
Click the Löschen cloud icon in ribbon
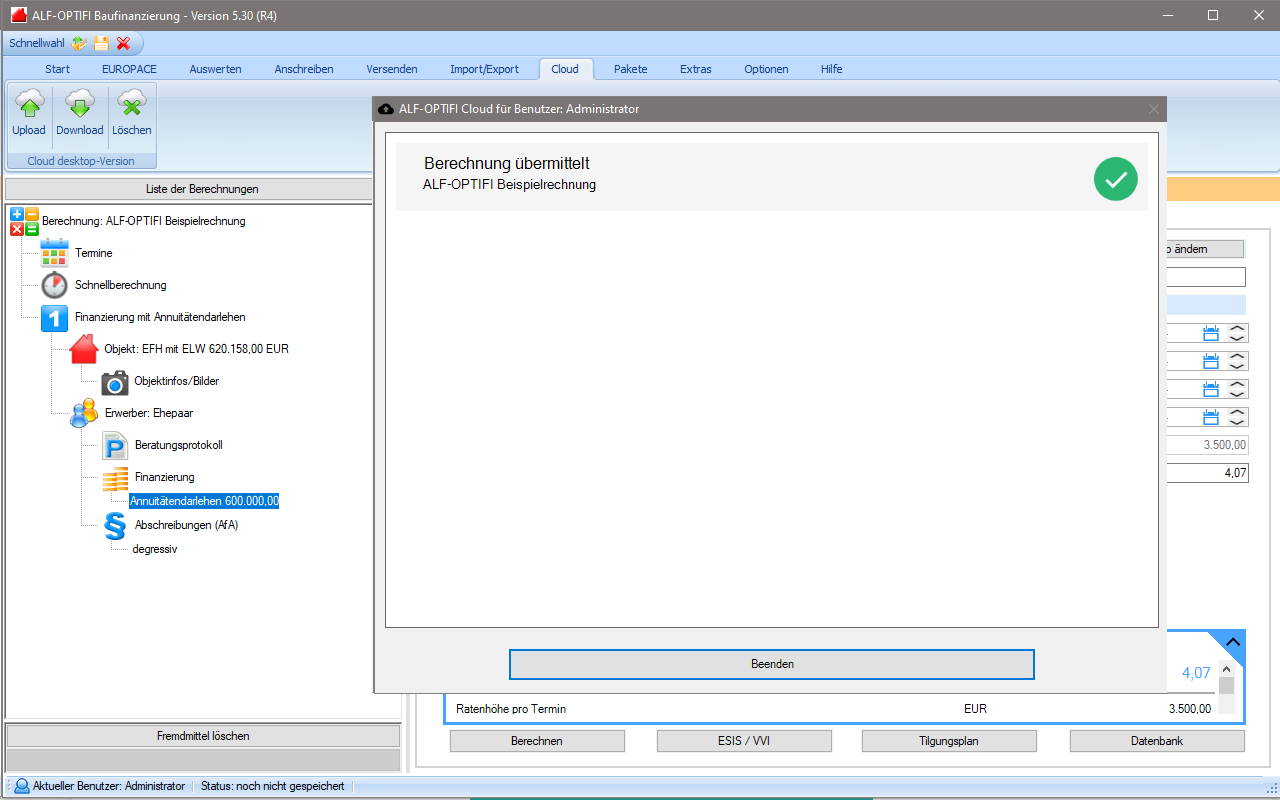click(x=131, y=104)
